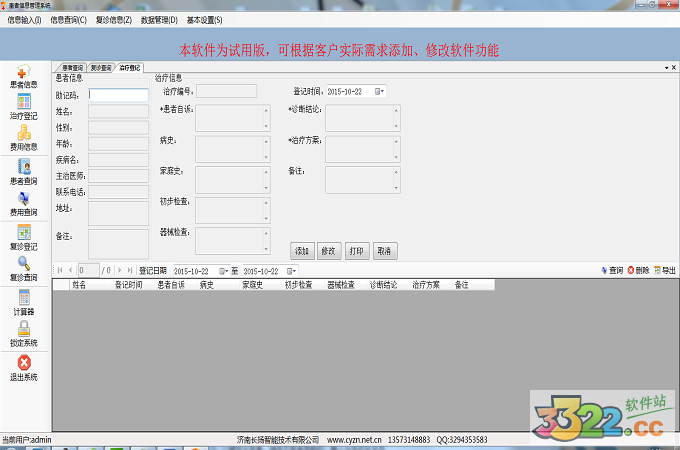Open start 登记日期 date dropdown

[x=223, y=271]
